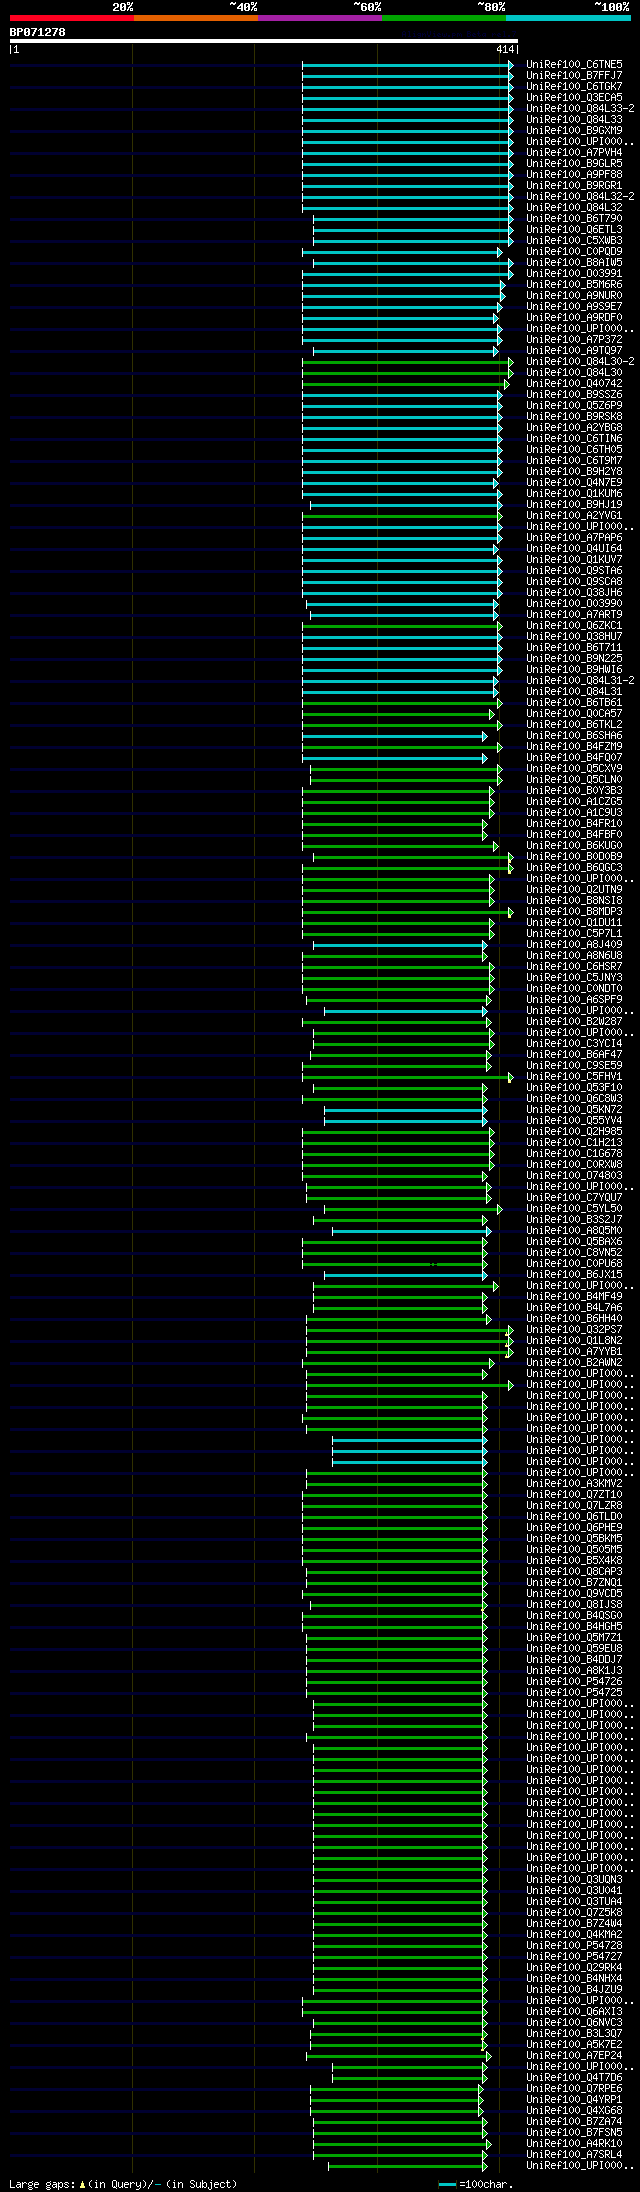Screen dimensions: 640x2192
Task: Select label UniRef100_B6TKL2
Action: pos(574,724)
